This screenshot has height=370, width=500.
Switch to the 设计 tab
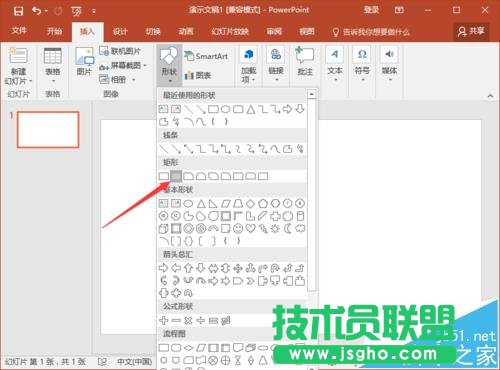(120, 31)
